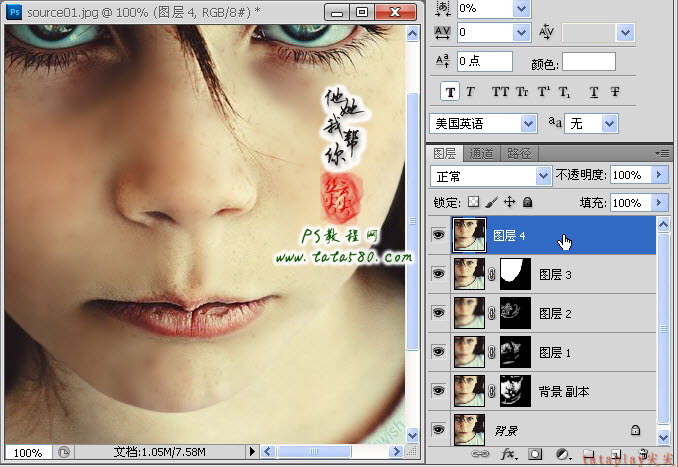The image size is (678, 467).
Task: Click the lock transparent pixels icon
Action: [474, 202]
